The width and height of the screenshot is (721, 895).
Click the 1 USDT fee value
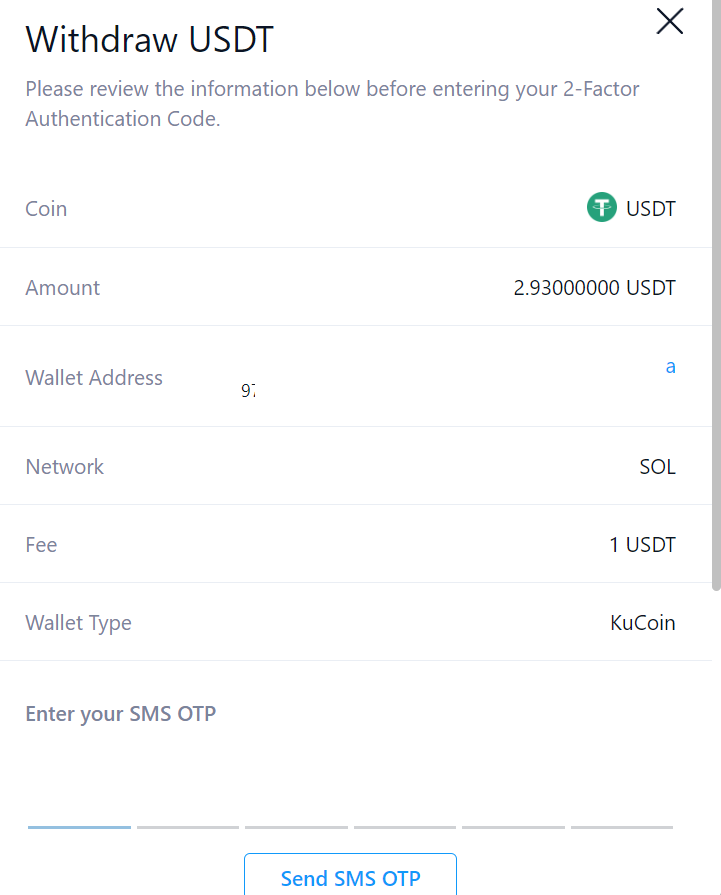[642, 545]
